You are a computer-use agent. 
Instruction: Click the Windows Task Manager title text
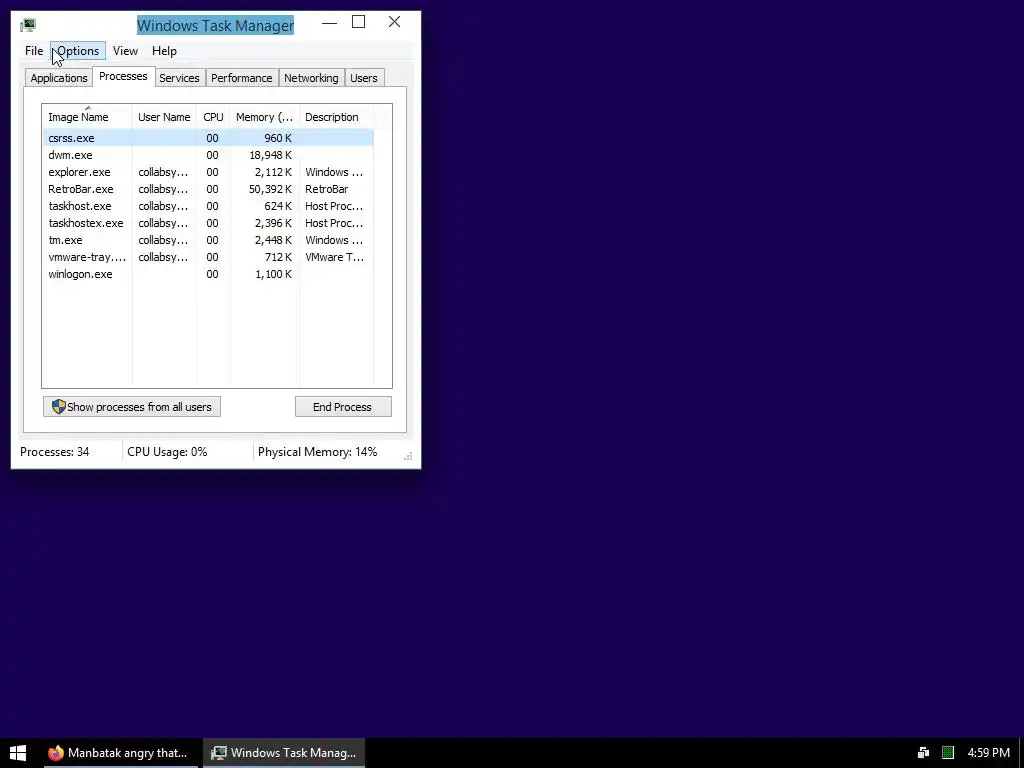coord(216,25)
